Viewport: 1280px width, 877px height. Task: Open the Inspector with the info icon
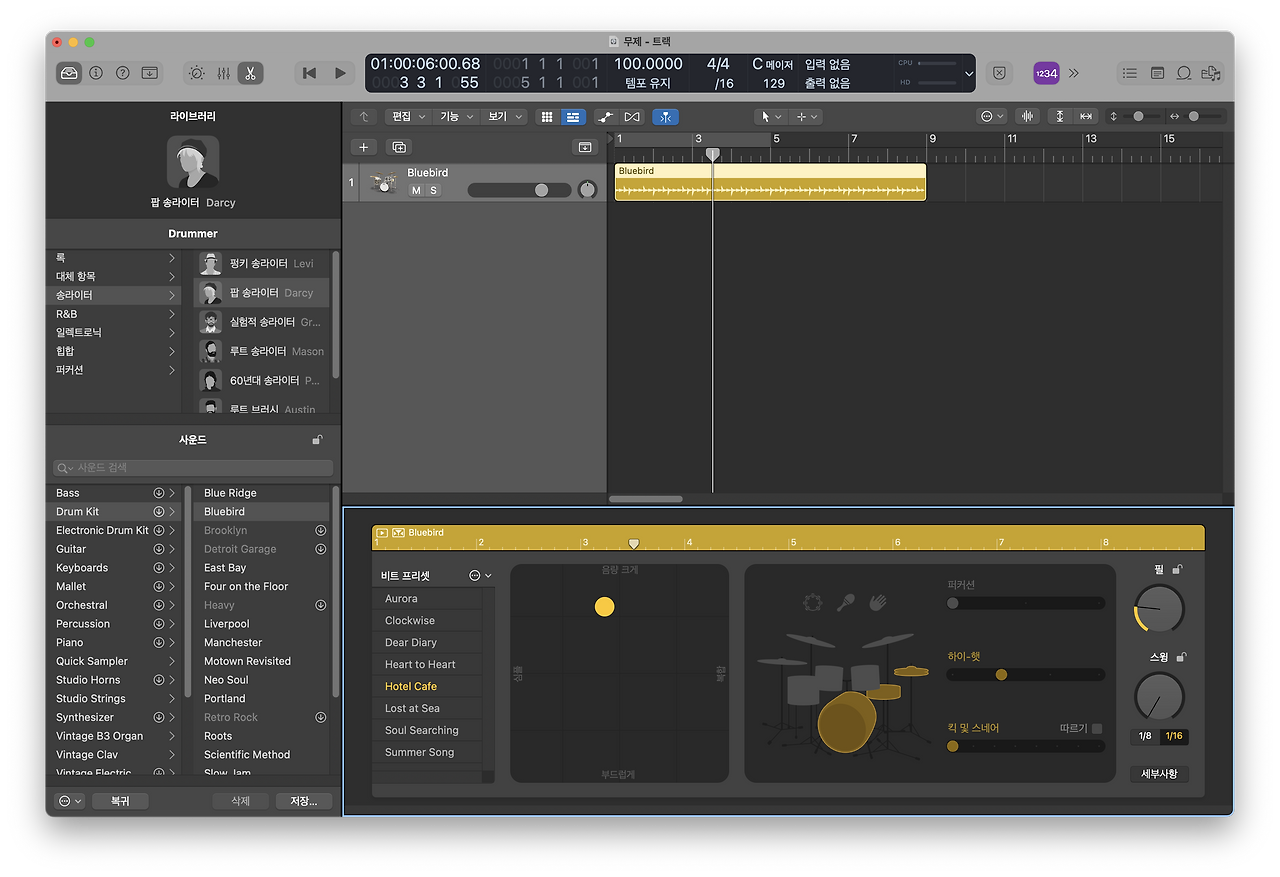point(96,73)
